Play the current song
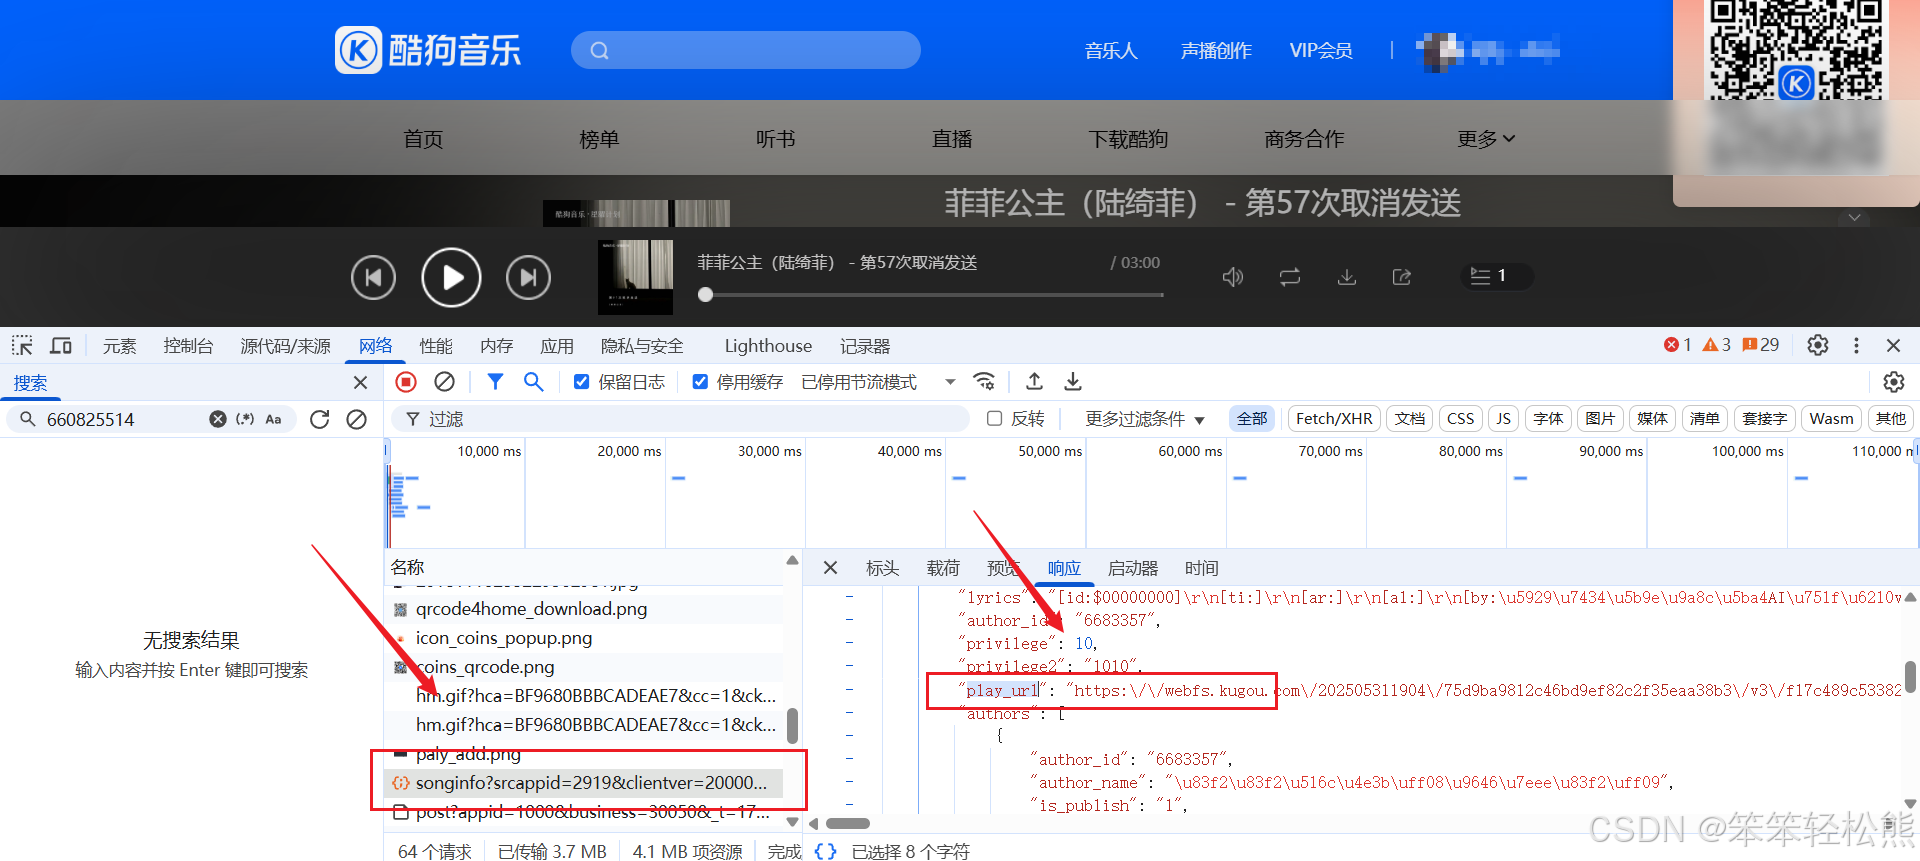The height and width of the screenshot is (861, 1920). click(x=451, y=277)
